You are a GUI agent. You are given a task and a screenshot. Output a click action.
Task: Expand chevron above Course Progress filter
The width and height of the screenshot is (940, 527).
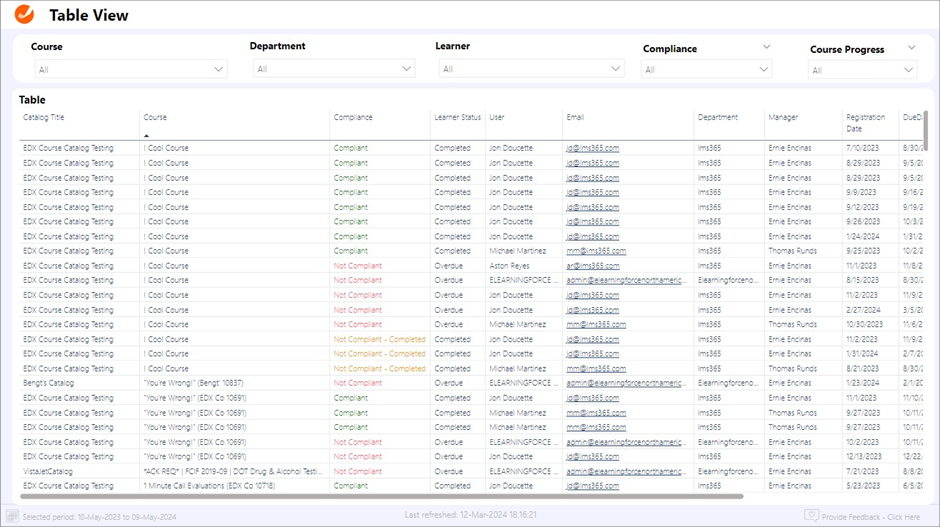tap(911, 47)
